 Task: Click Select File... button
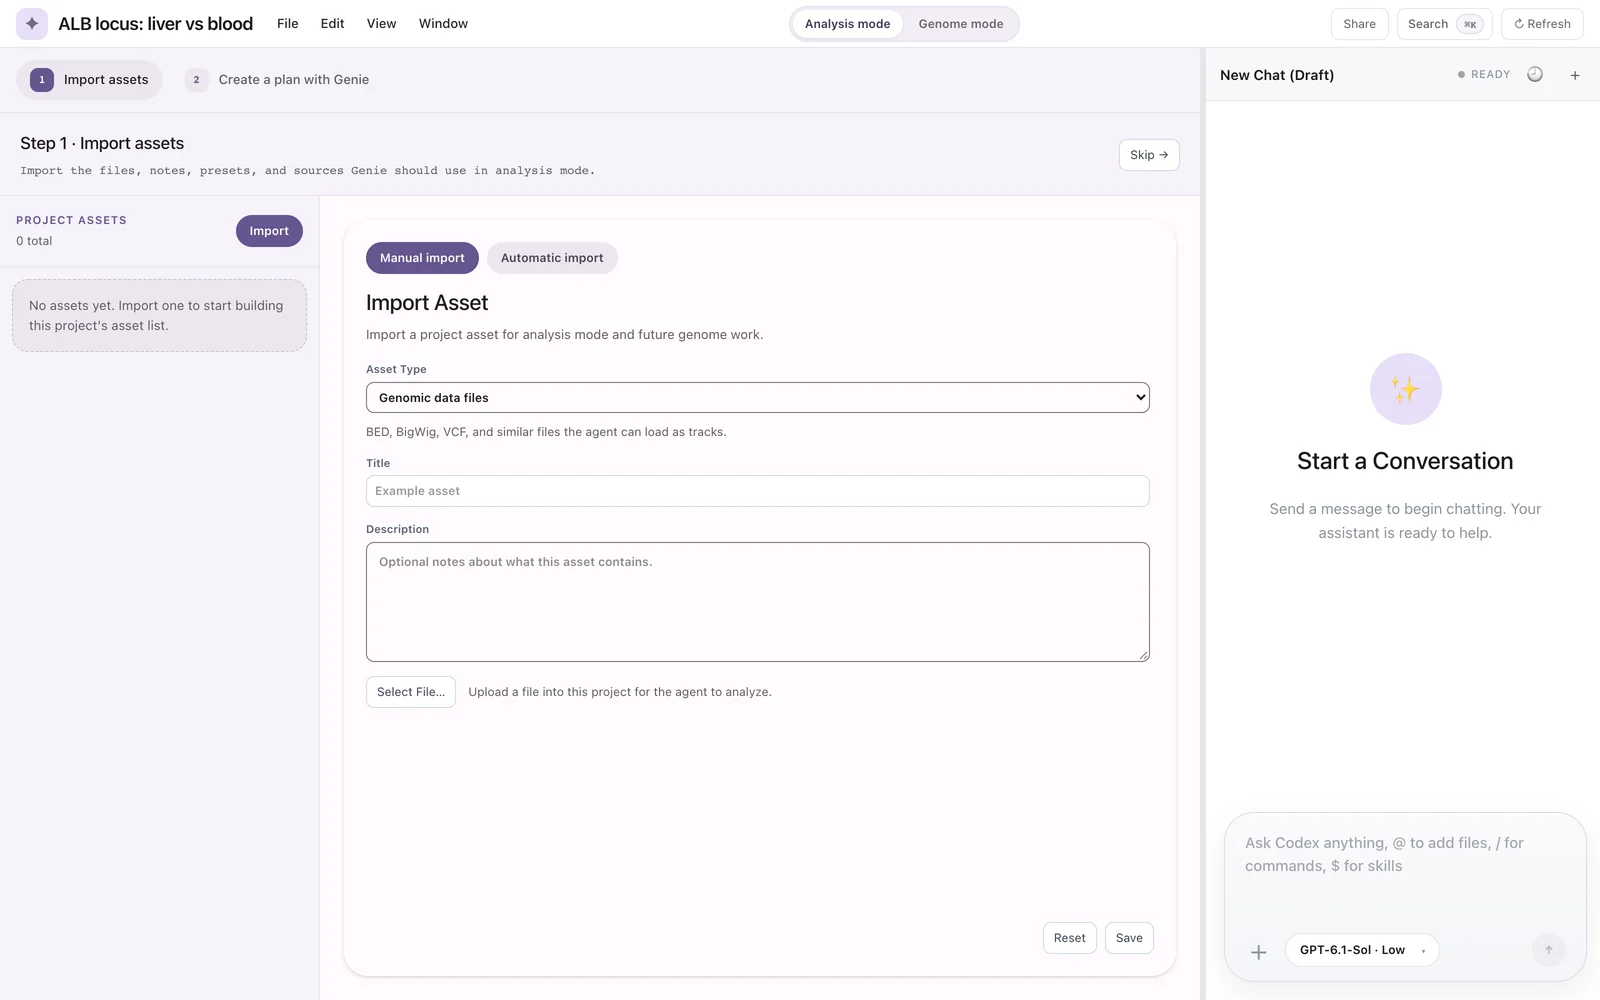pos(411,692)
